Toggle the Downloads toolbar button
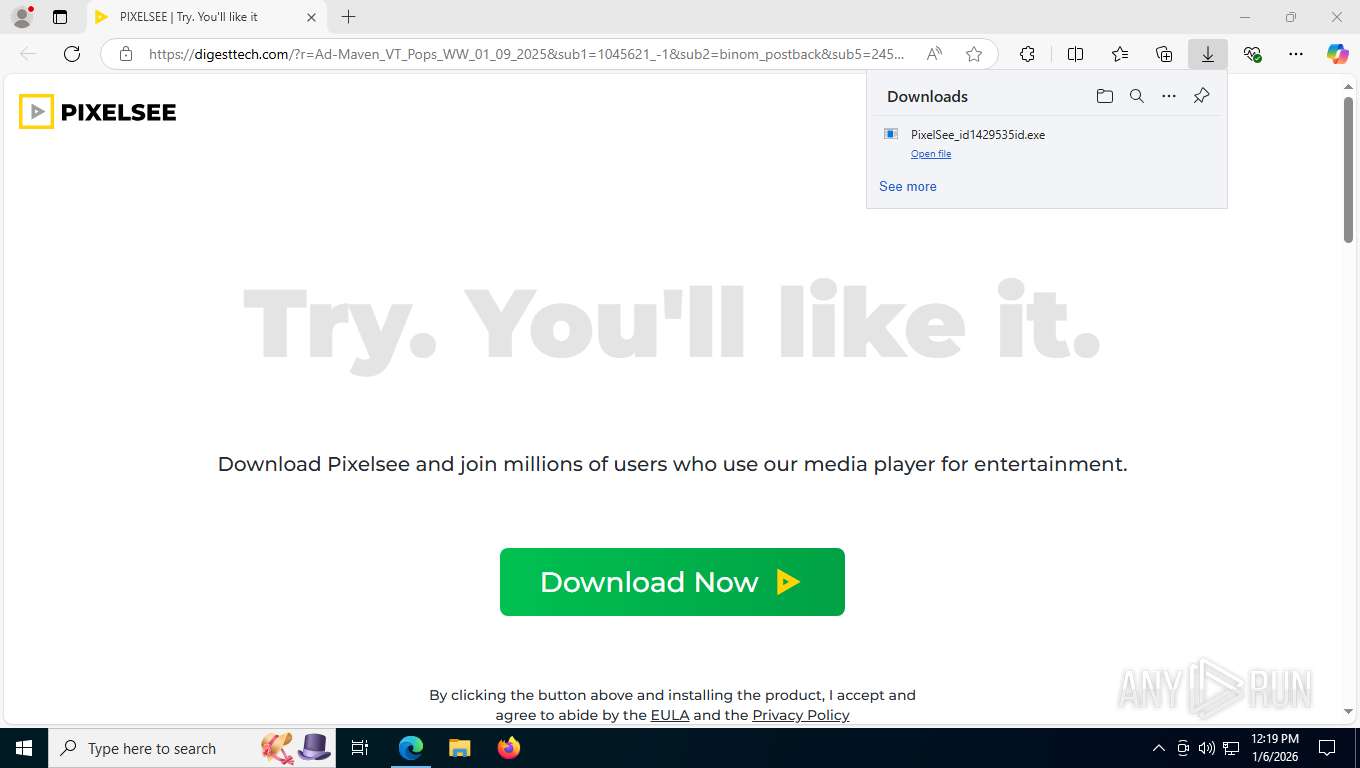Image resolution: width=1360 pixels, height=768 pixels. click(x=1208, y=54)
